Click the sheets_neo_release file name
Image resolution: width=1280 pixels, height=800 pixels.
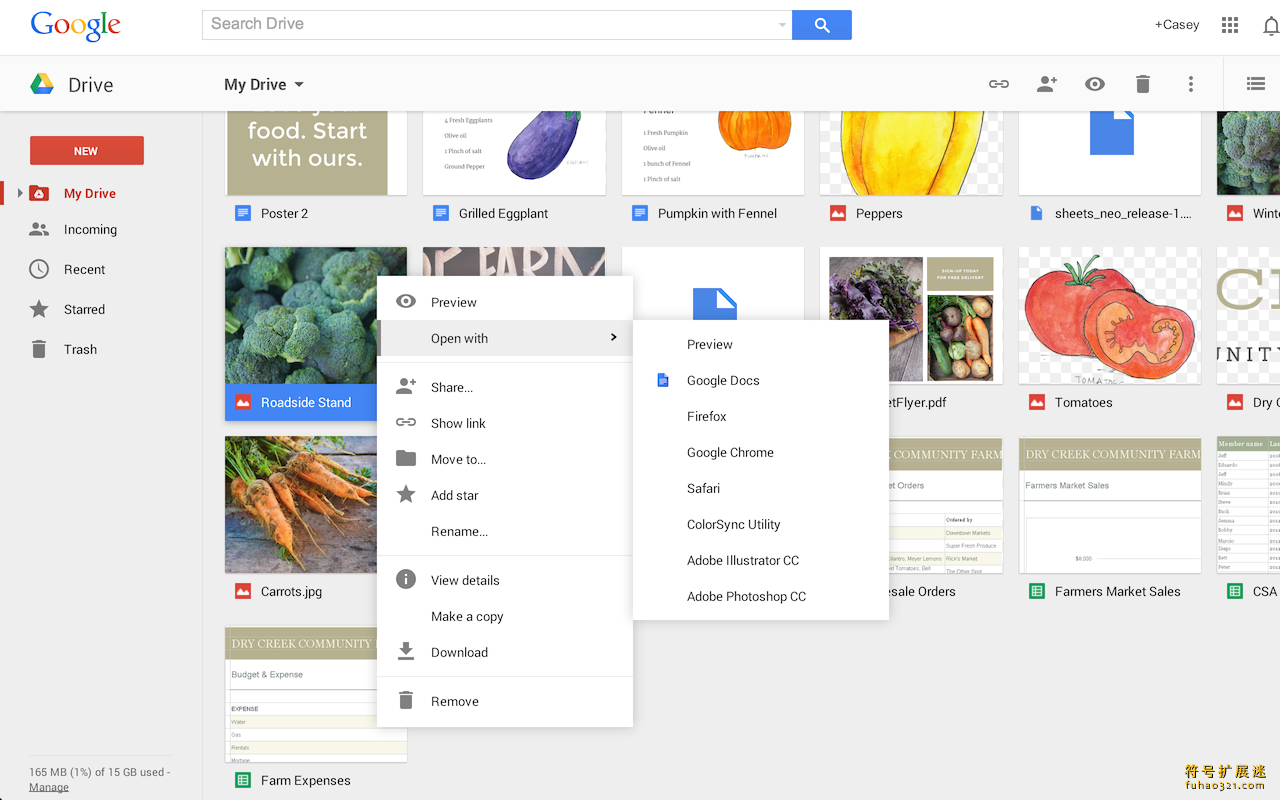pyautogui.click(x=1123, y=213)
